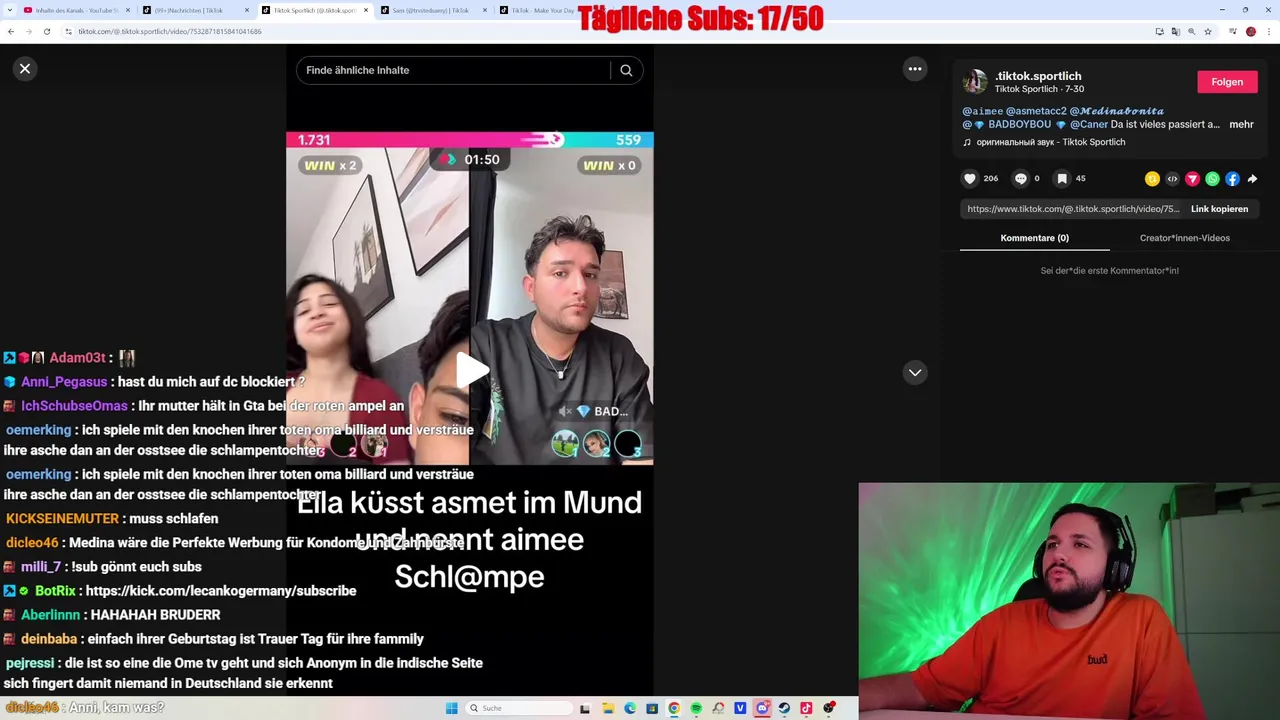Open Spotify from taskbar
Screen dimensions: 1280x720
tap(696, 708)
